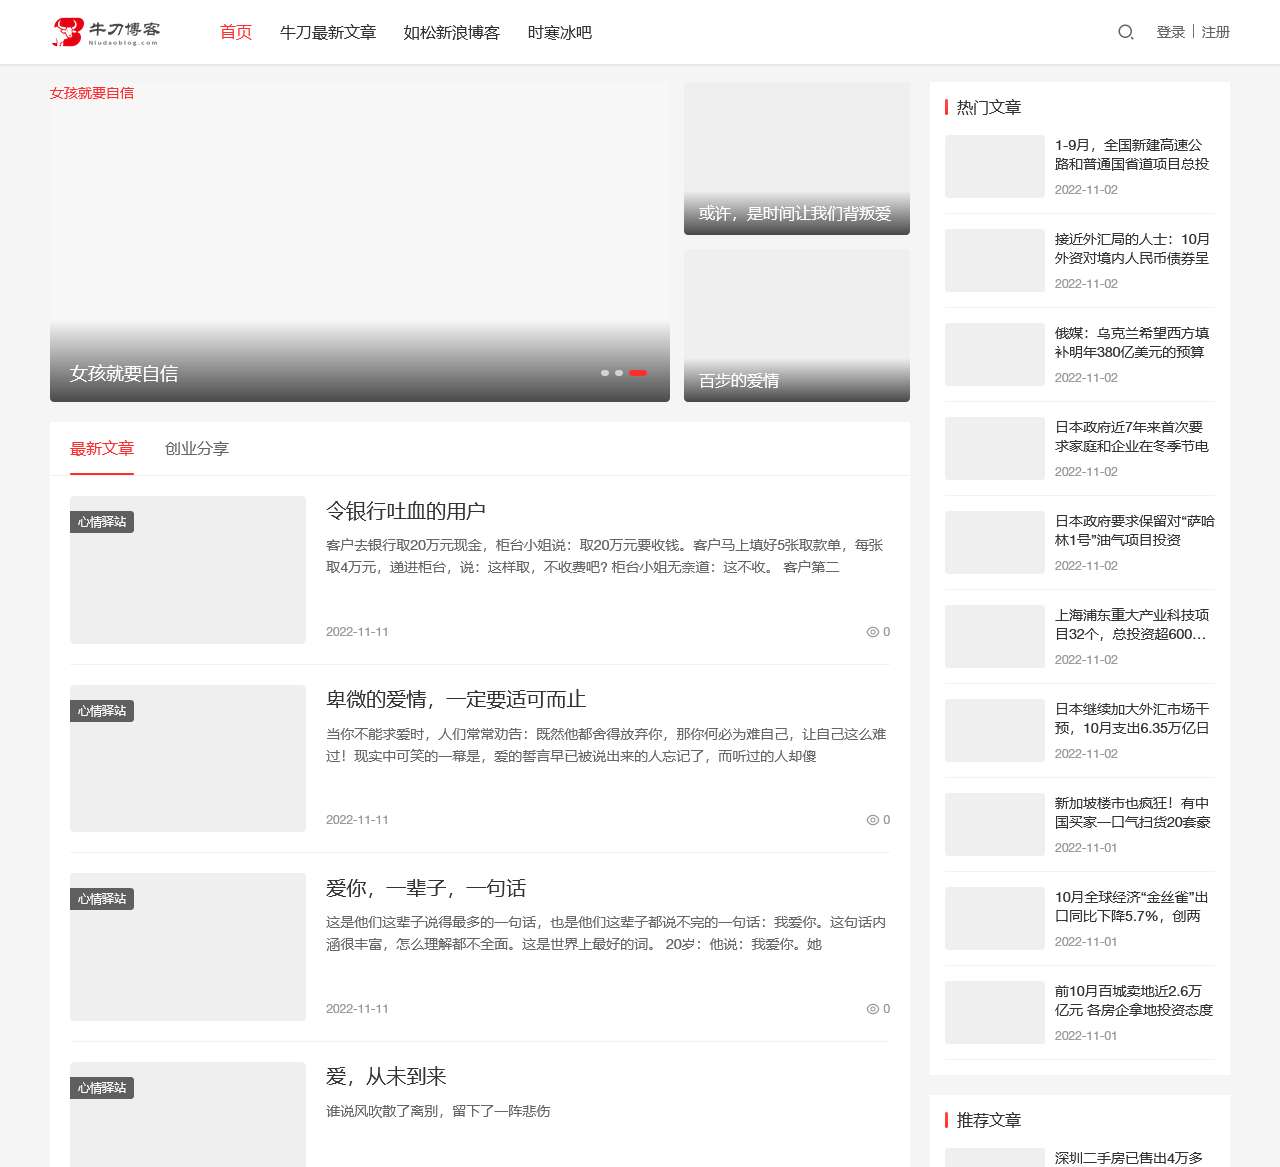The height and width of the screenshot is (1167, 1280).
Task: Click 心情驿站 tag on 爱，从未到来 thumbnail
Action: pyautogui.click(x=102, y=1088)
